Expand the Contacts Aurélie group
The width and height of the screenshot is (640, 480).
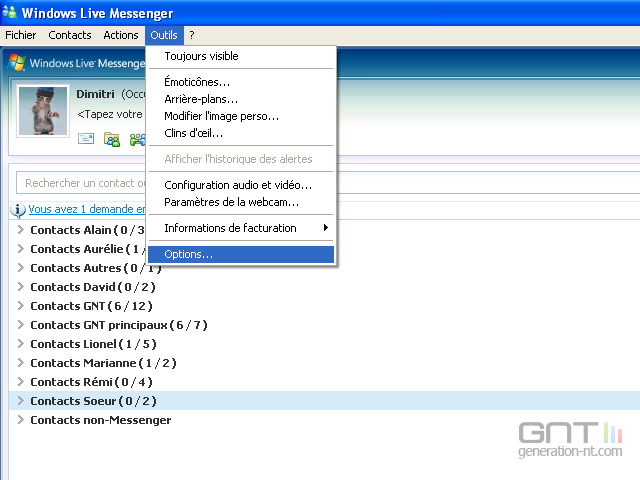(x=20, y=248)
